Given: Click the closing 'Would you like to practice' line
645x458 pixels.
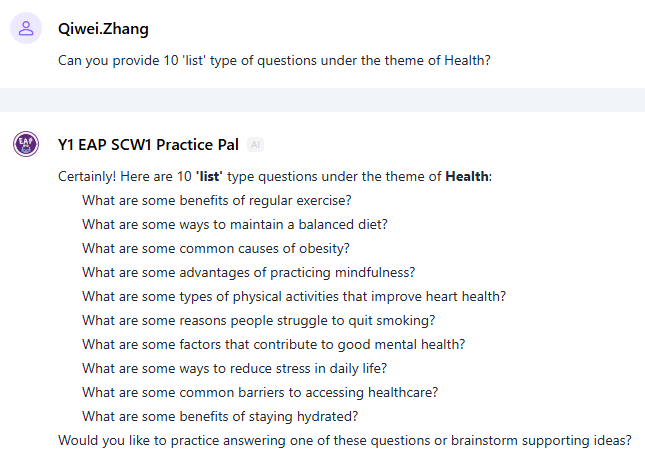Looking at the screenshot, I should [x=345, y=440].
